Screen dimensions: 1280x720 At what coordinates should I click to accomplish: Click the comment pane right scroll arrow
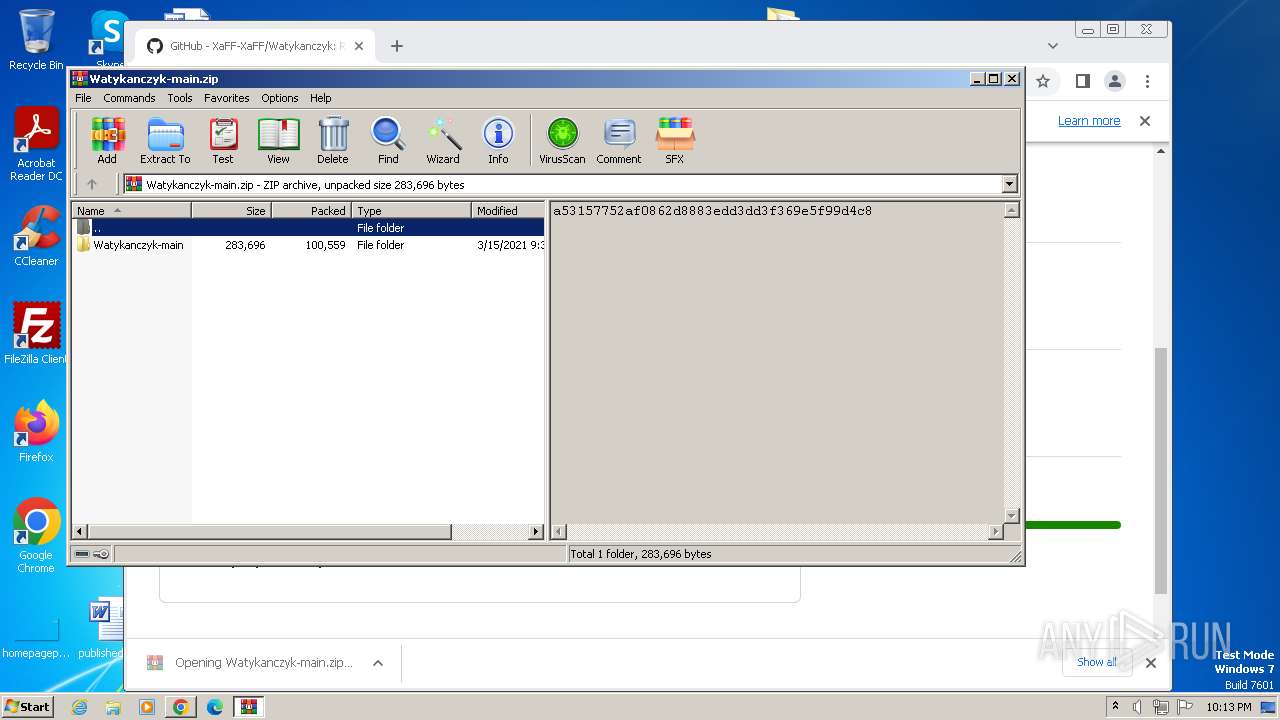point(995,532)
